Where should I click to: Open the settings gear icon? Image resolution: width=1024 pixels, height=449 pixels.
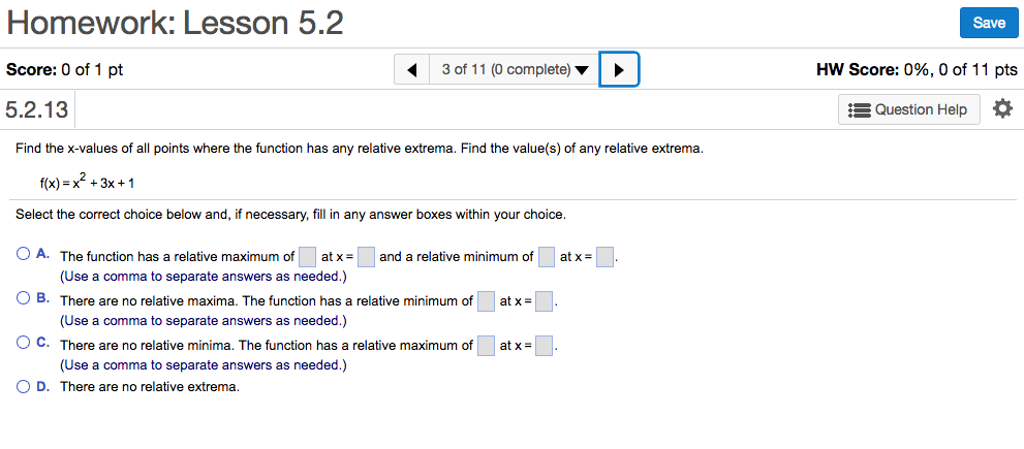(1003, 109)
